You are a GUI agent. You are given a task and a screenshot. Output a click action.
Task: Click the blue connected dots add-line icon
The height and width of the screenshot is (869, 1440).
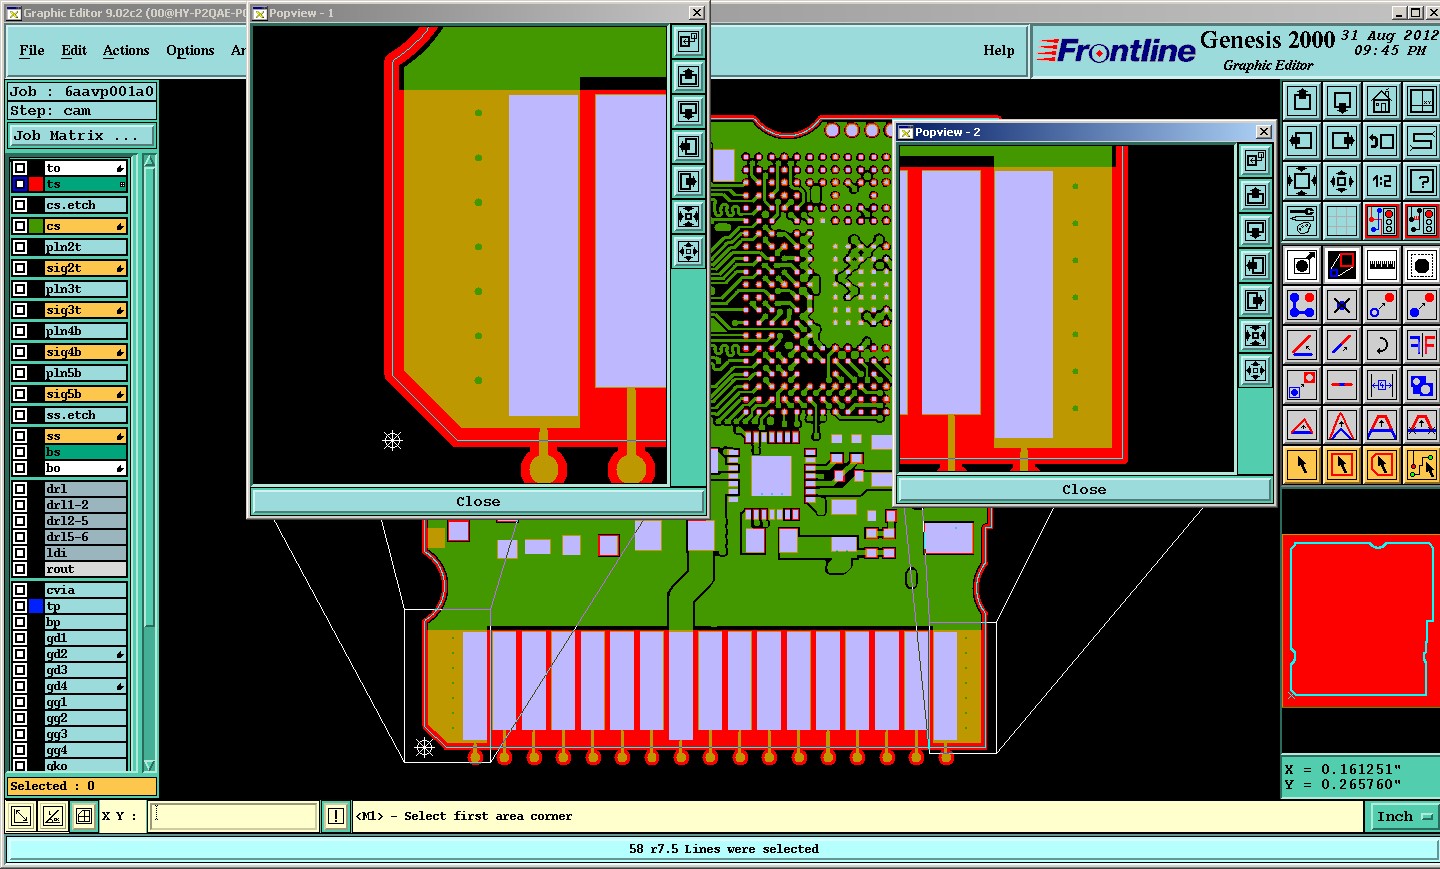click(1302, 305)
